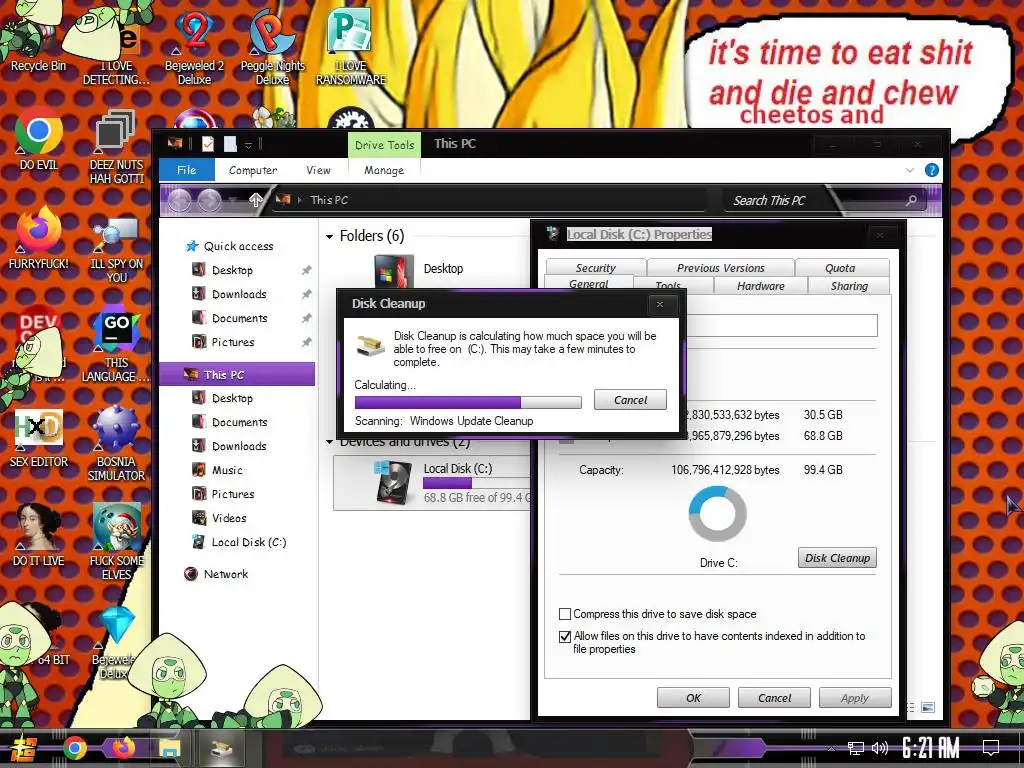The width and height of the screenshot is (1024, 768).
Task: Switch to Disk Cleanup taskbar item
Action: pos(221,748)
